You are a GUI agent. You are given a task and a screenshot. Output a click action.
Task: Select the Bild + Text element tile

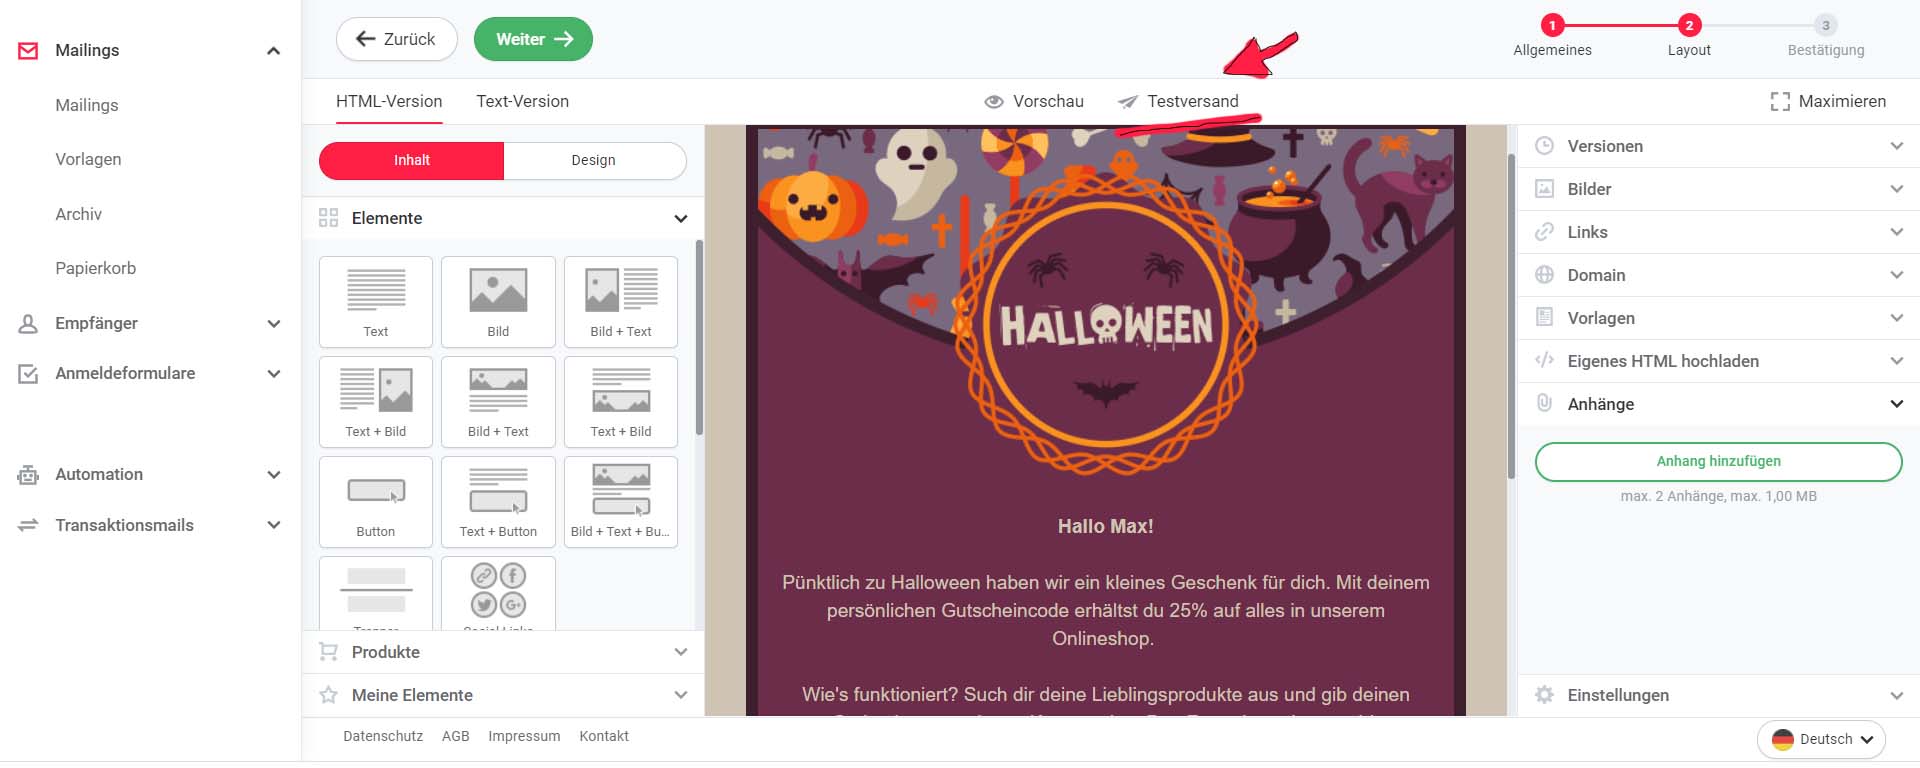(x=621, y=302)
